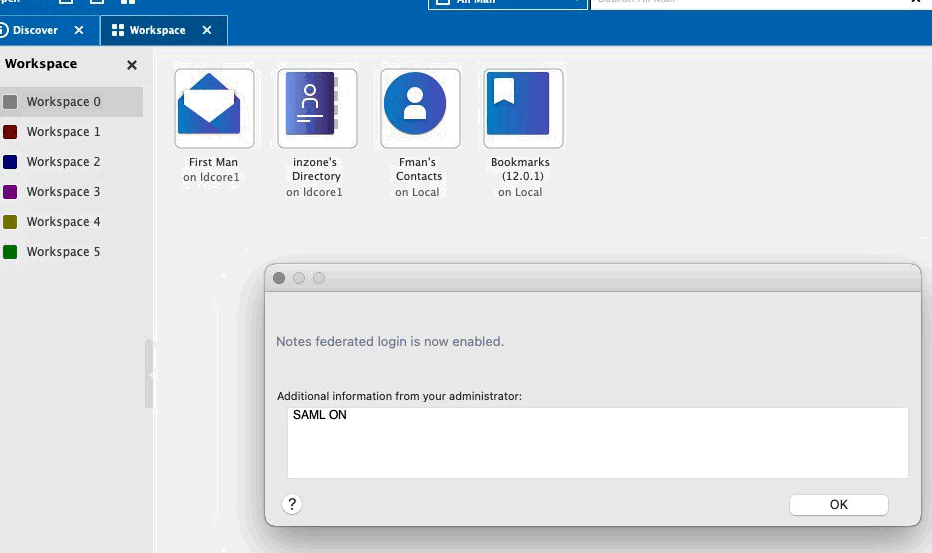932x553 pixels.
Task: Go to Workspace 4
Action: tap(63, 222)
